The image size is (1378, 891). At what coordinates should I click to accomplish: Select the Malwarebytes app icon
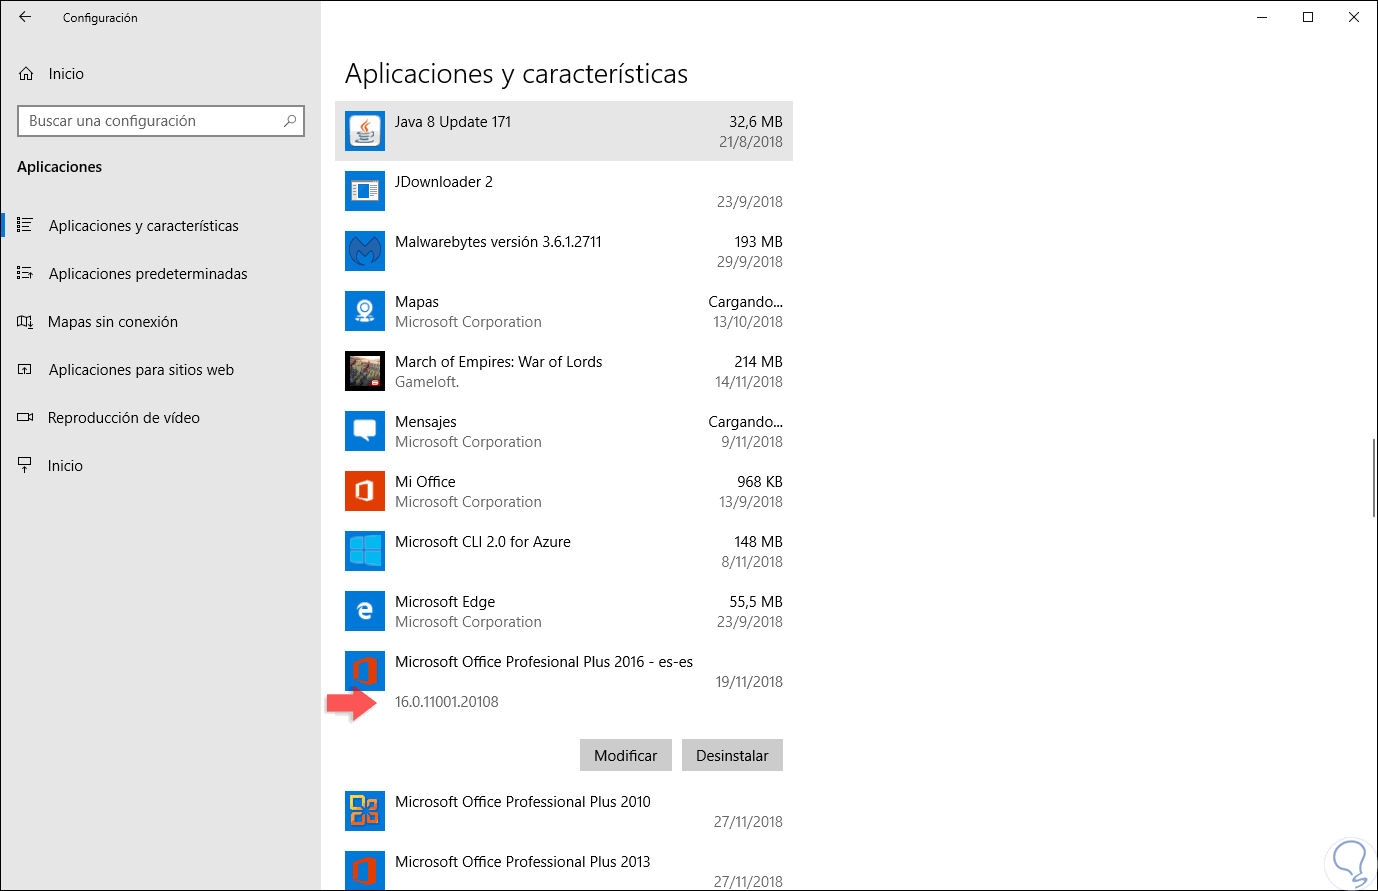365,251
